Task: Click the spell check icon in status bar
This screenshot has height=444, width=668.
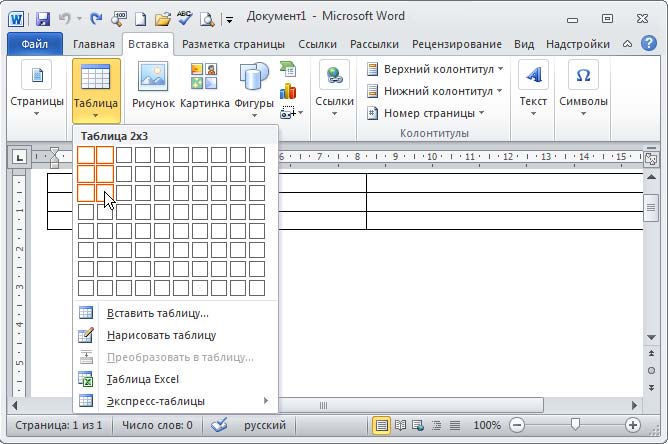Action: point(220,426)
